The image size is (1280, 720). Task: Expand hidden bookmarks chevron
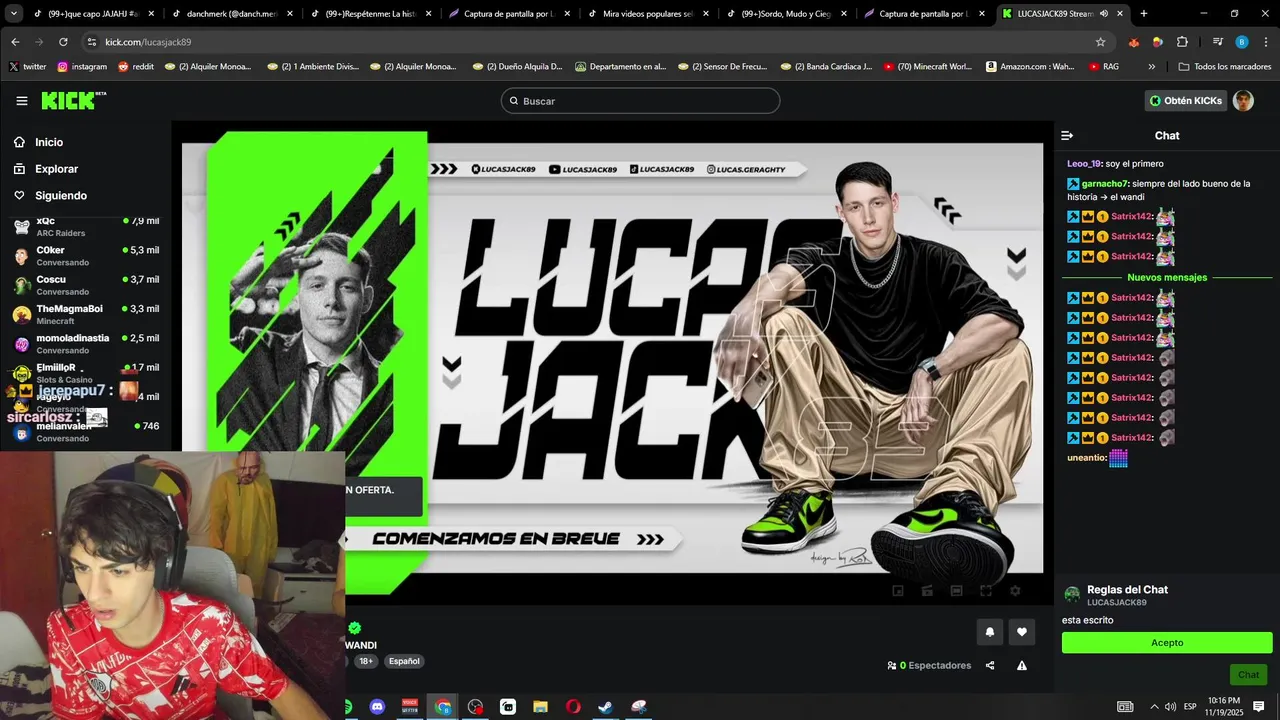click(1151, 66)
